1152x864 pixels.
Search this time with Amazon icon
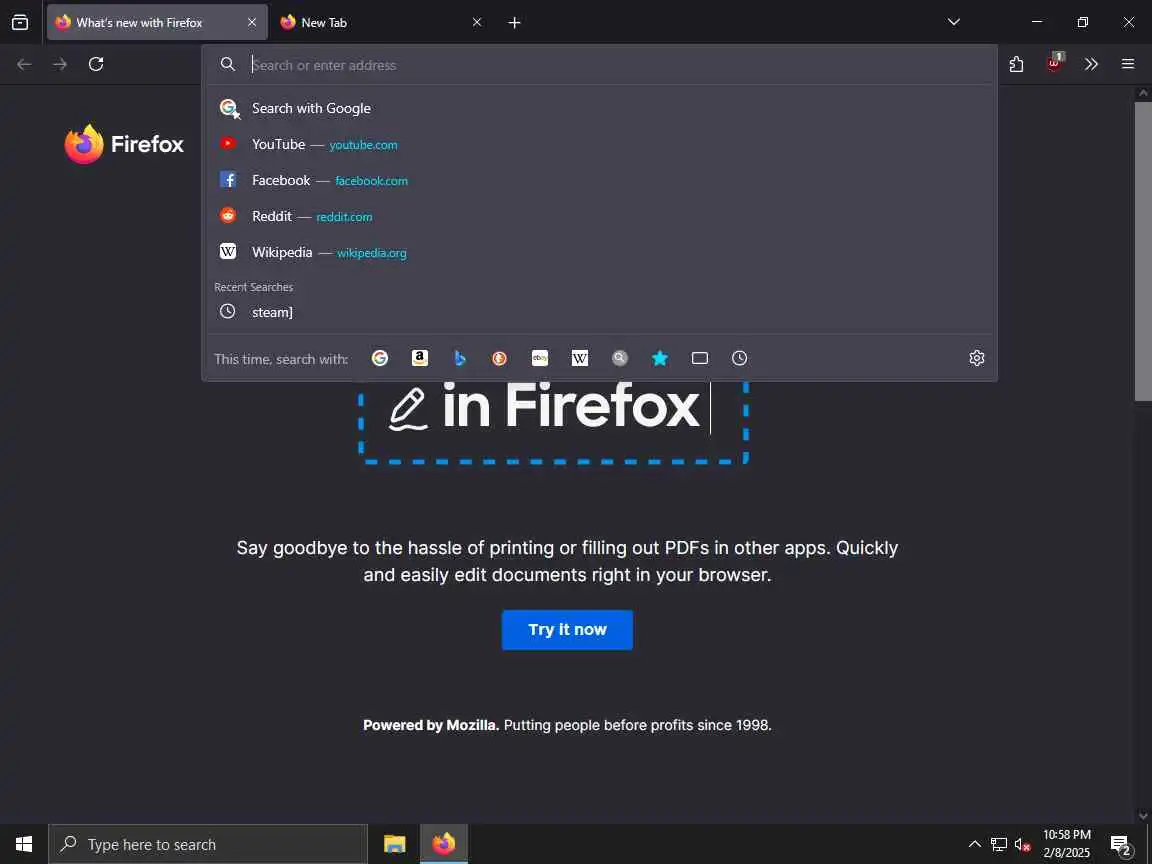pos(420,358)
